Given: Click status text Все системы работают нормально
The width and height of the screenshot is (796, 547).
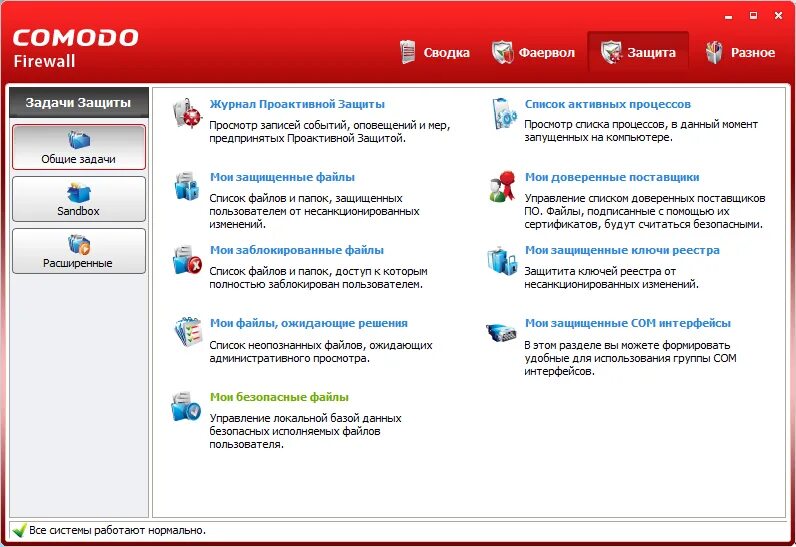Looking at the screenshot, I should click(117, 530).
